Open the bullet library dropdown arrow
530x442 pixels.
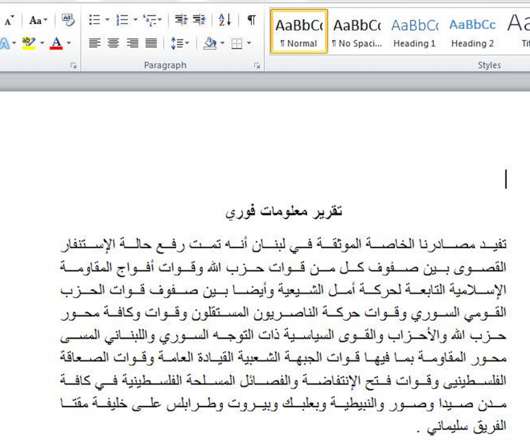(107, 20)
